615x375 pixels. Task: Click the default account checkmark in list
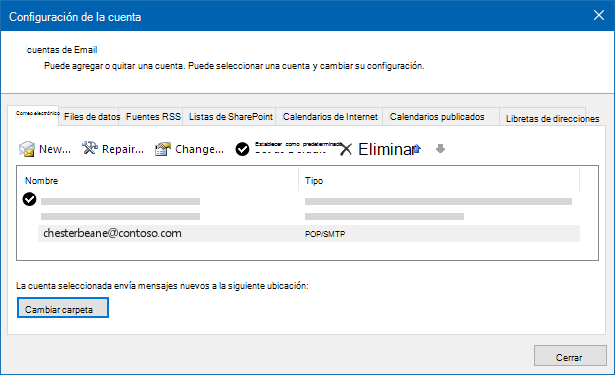(29, 199)
